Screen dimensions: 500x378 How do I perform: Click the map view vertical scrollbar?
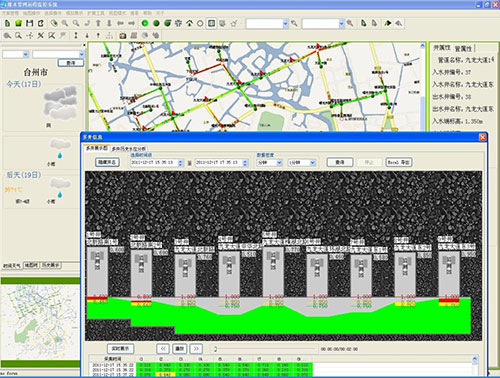point(423,87)
